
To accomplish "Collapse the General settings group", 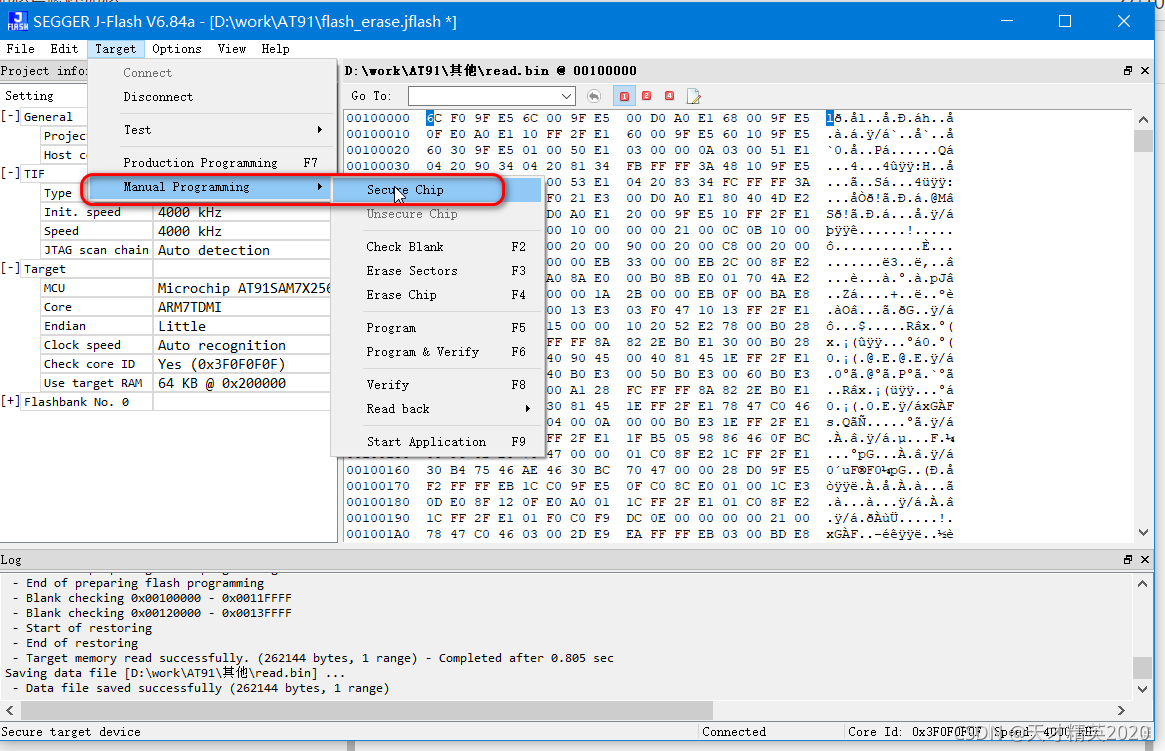I will click(x=10, y=116).
